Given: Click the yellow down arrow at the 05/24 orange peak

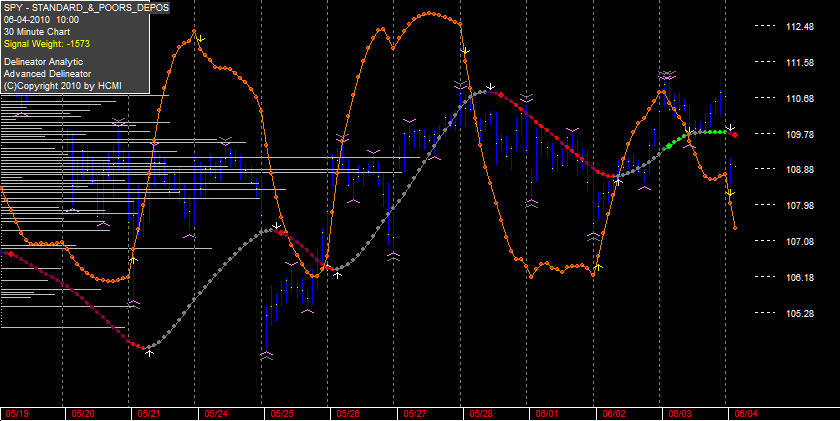Looking at the screenshot, I should [x=200, y=39].
